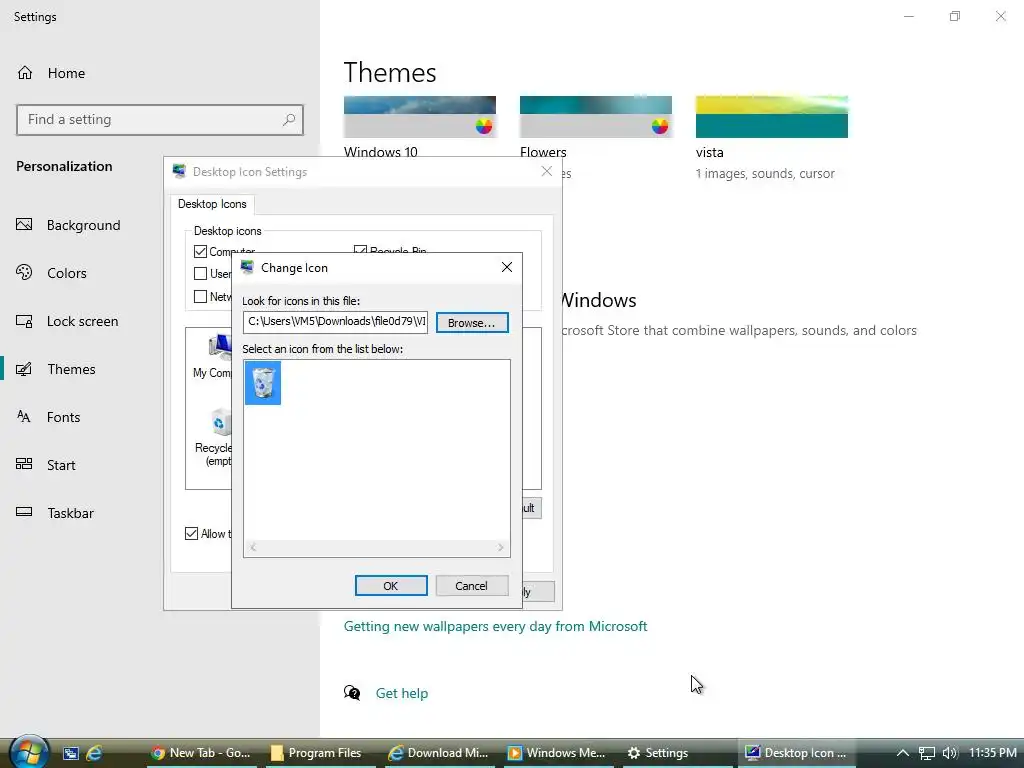The image size is (1024, 768).
Task: Toggle Allow themes to change icons checkbox
Action: pos(191,534)
